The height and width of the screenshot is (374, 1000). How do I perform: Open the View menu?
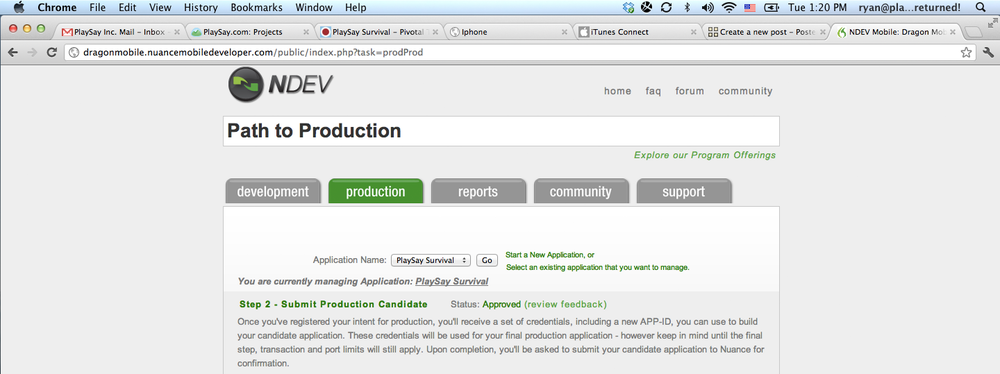[160, 8]
